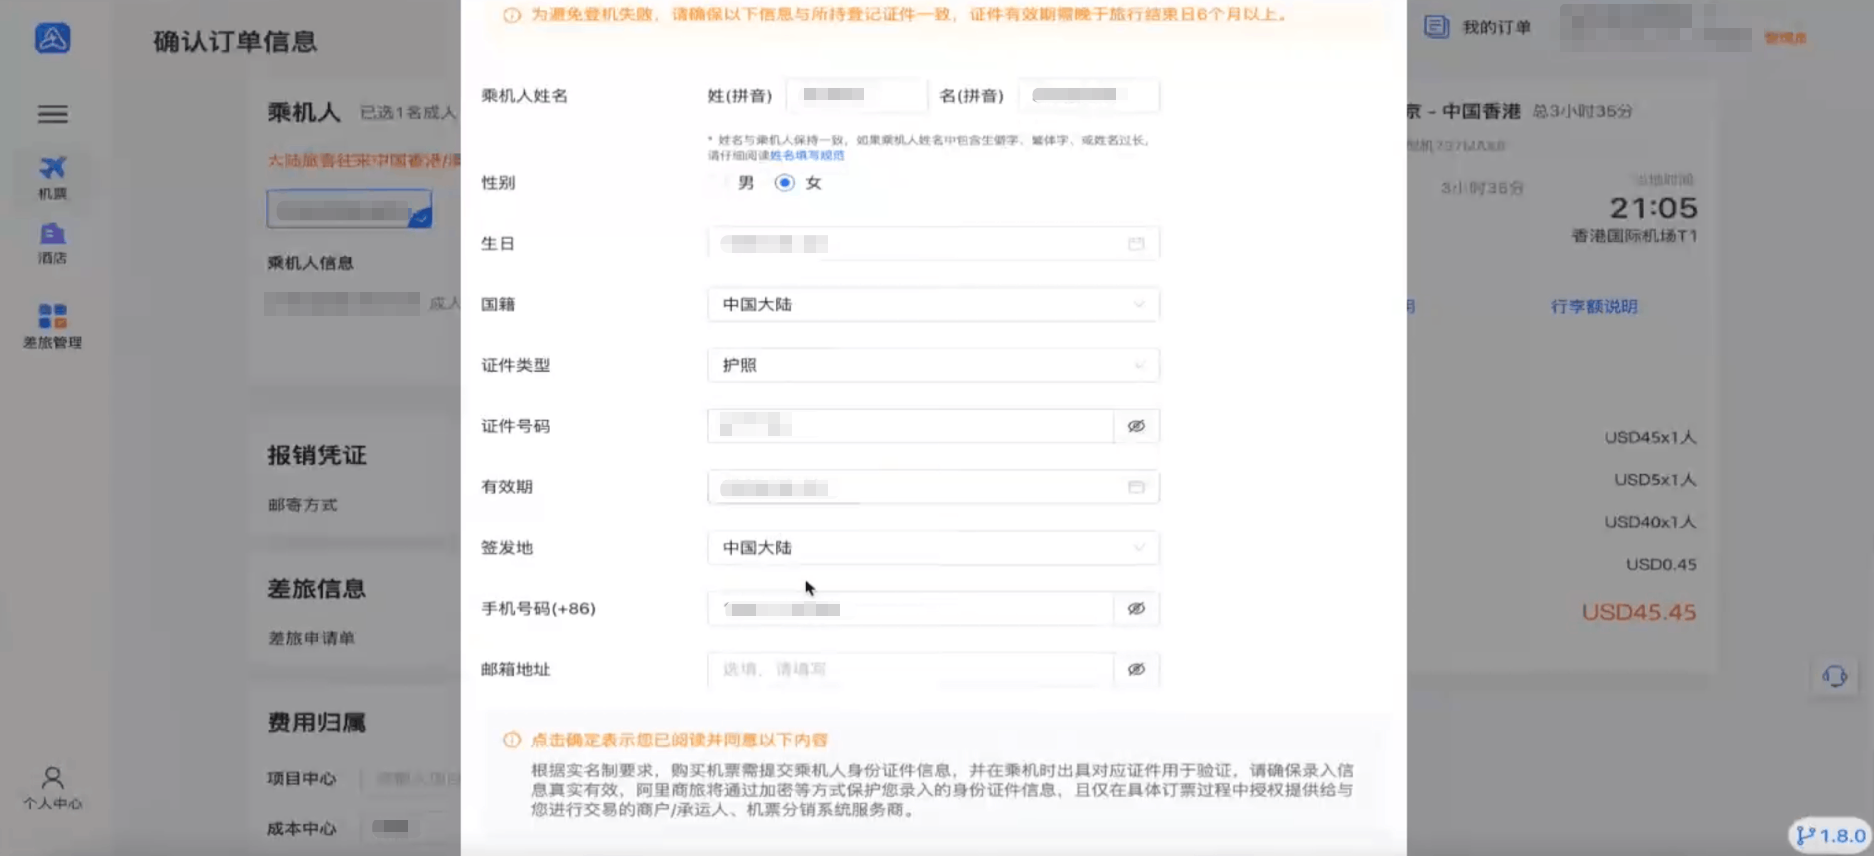Viewport: 1874px width, 856px height.
Task: Expand the issuing place (签发地) dropdown
Action: 932,548
